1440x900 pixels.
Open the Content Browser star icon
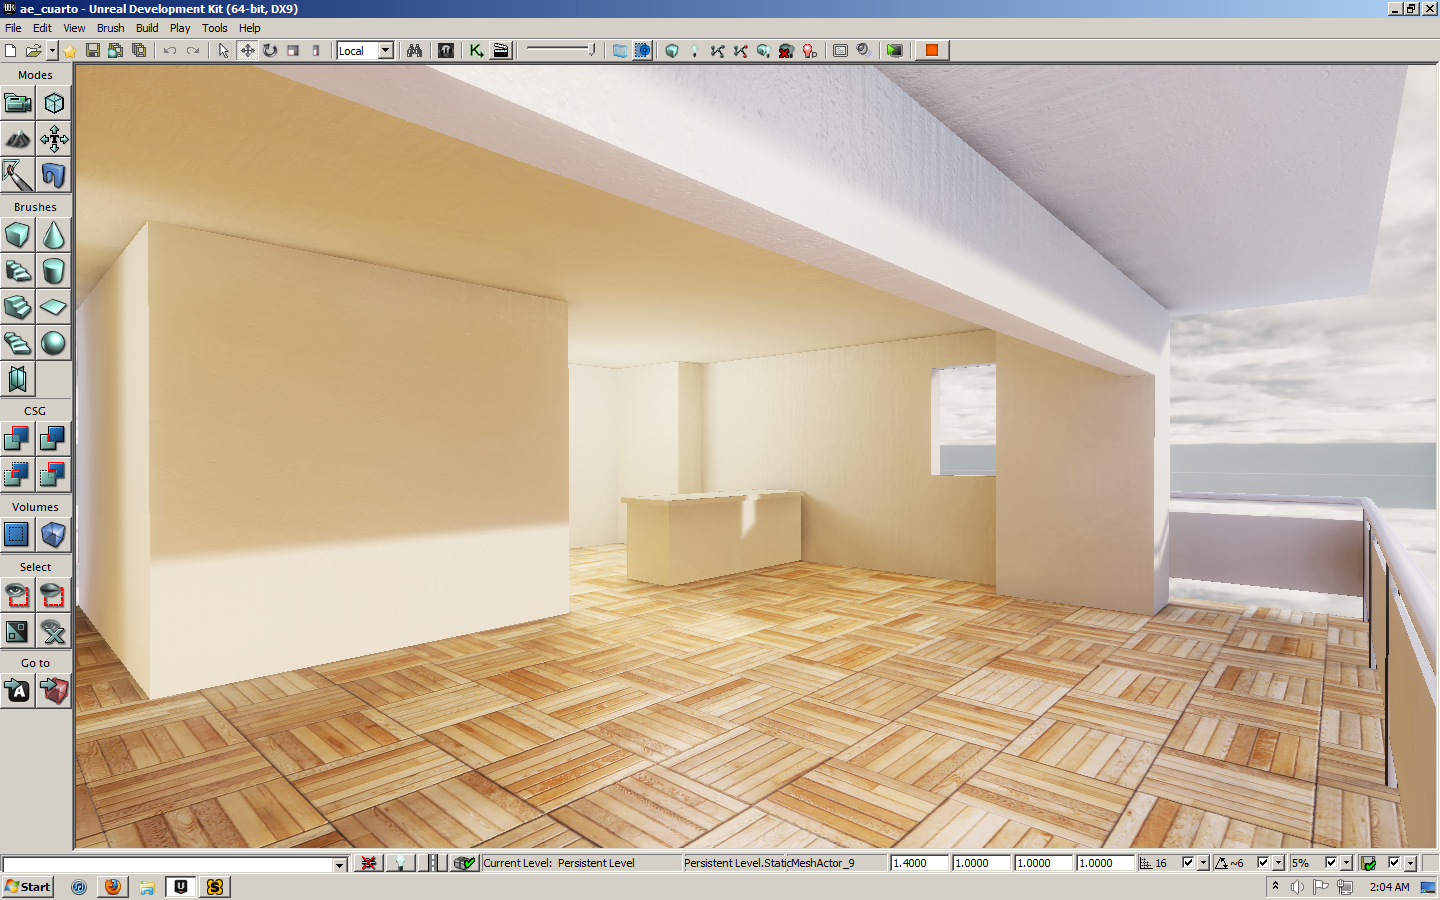70,50
